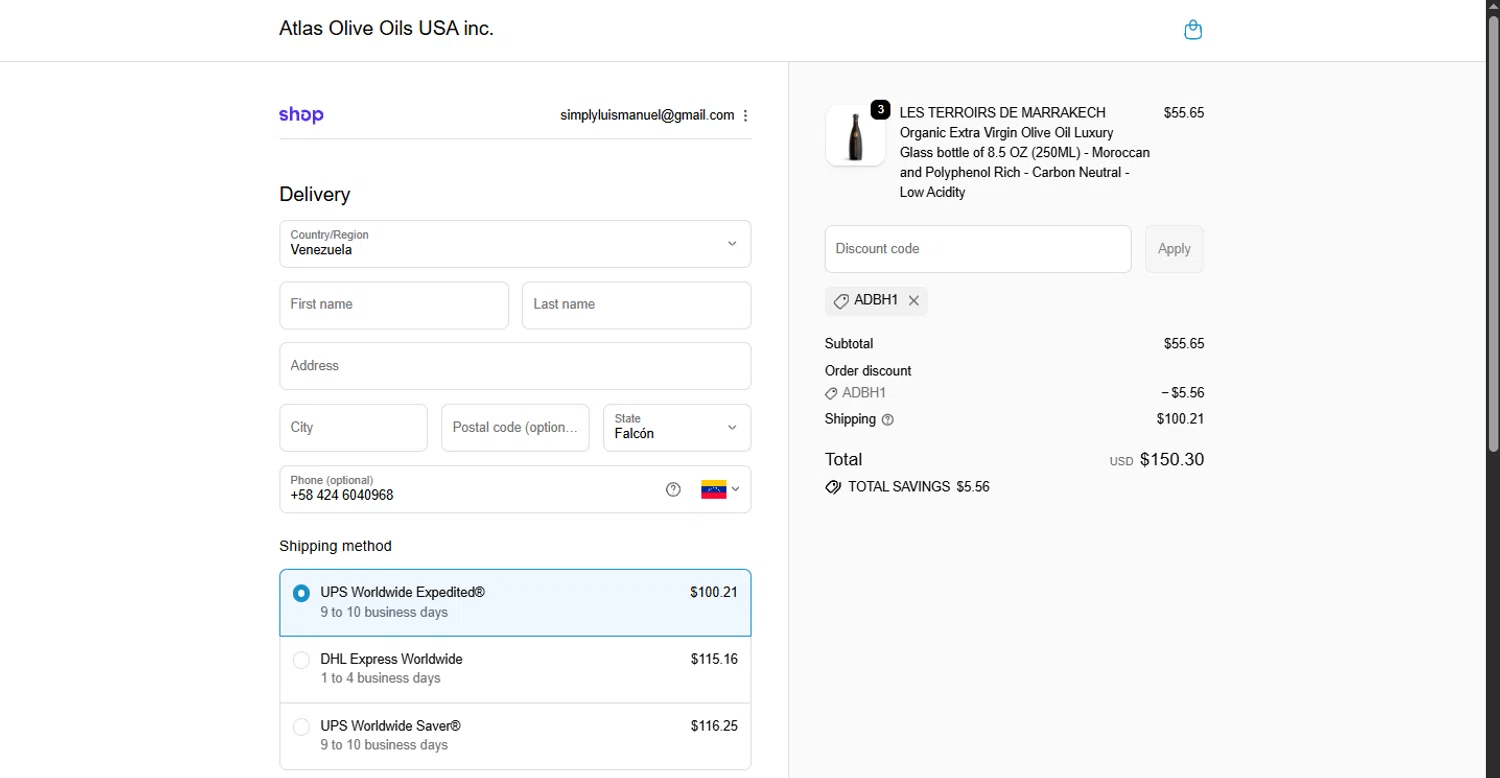Click the quantity badge showing 3
1500x778 pixels.
880,110
